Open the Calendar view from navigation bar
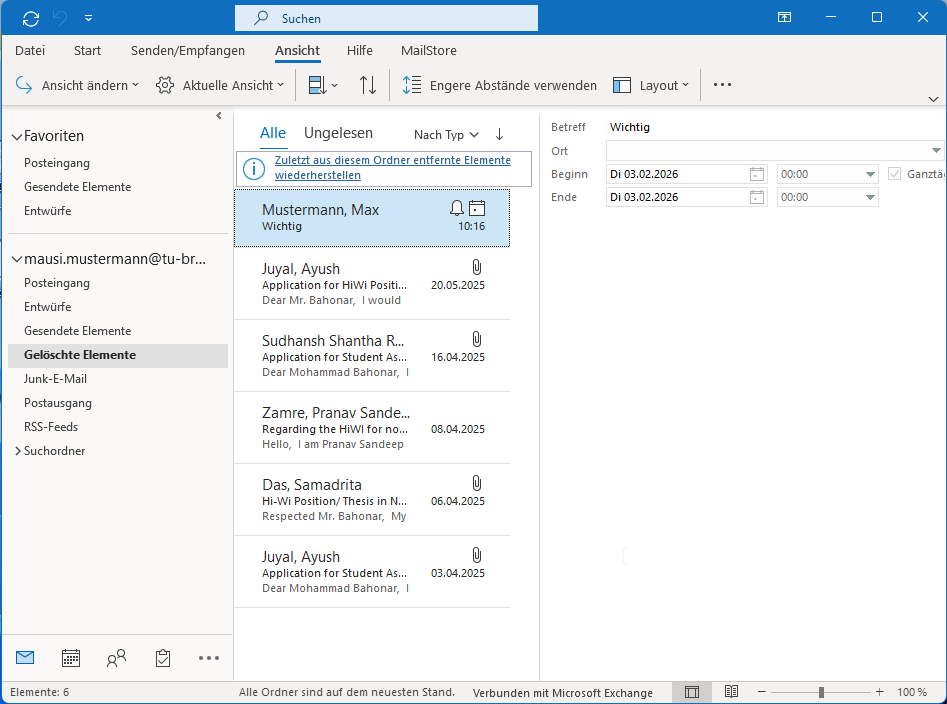 coord(71,658)
